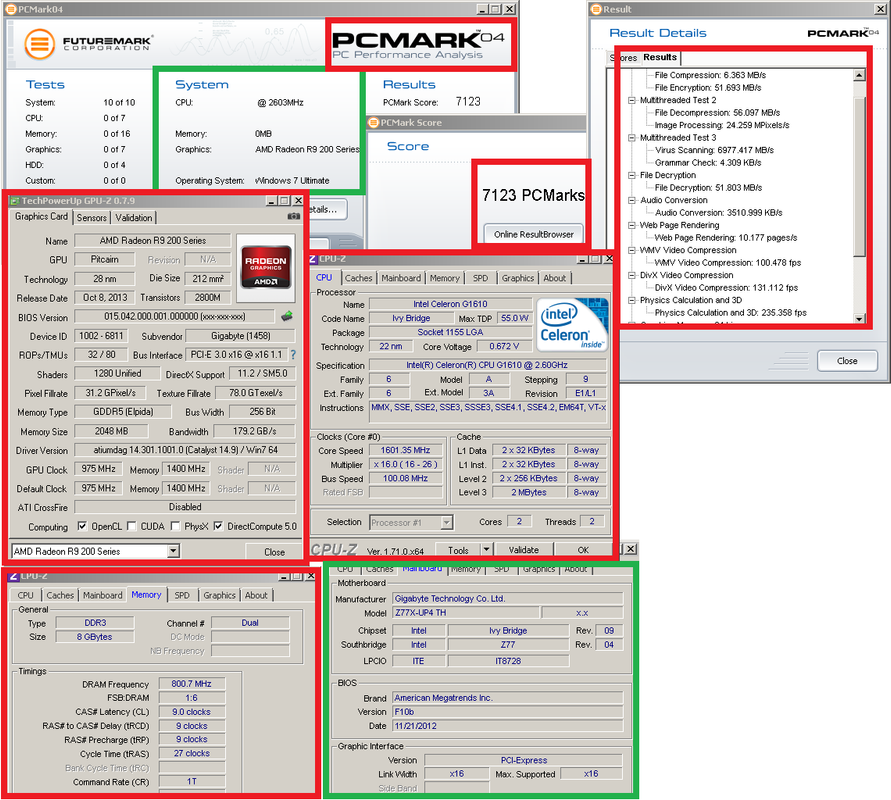This screenshot has width=891, height=800.
Task: Toggle the OpenCL checkbox in GPU-Z
Action: (82, 526)
